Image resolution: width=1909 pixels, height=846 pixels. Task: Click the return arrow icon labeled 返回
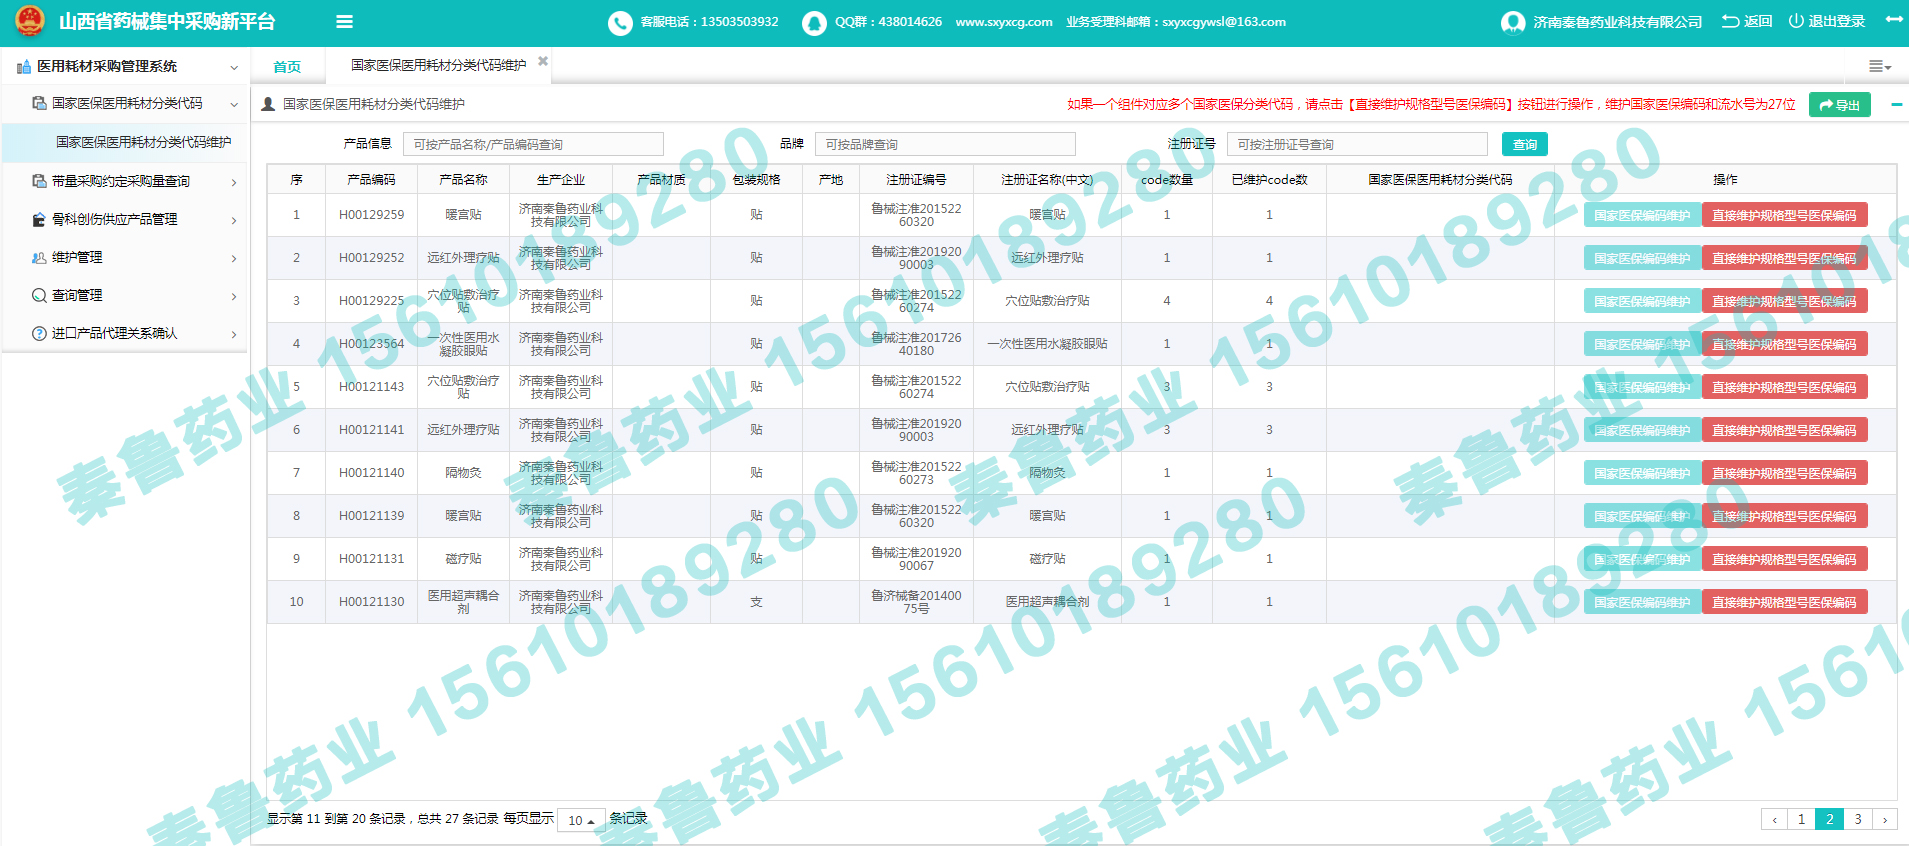coord(1730,21)
